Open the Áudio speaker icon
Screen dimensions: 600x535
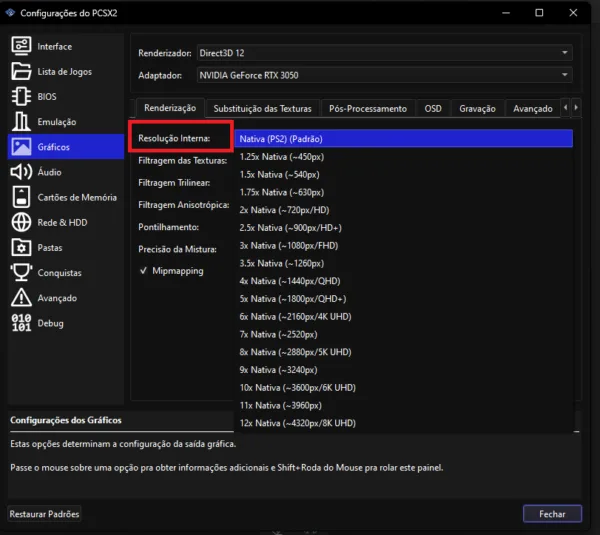pyautogui.click(x=21, y=172)
